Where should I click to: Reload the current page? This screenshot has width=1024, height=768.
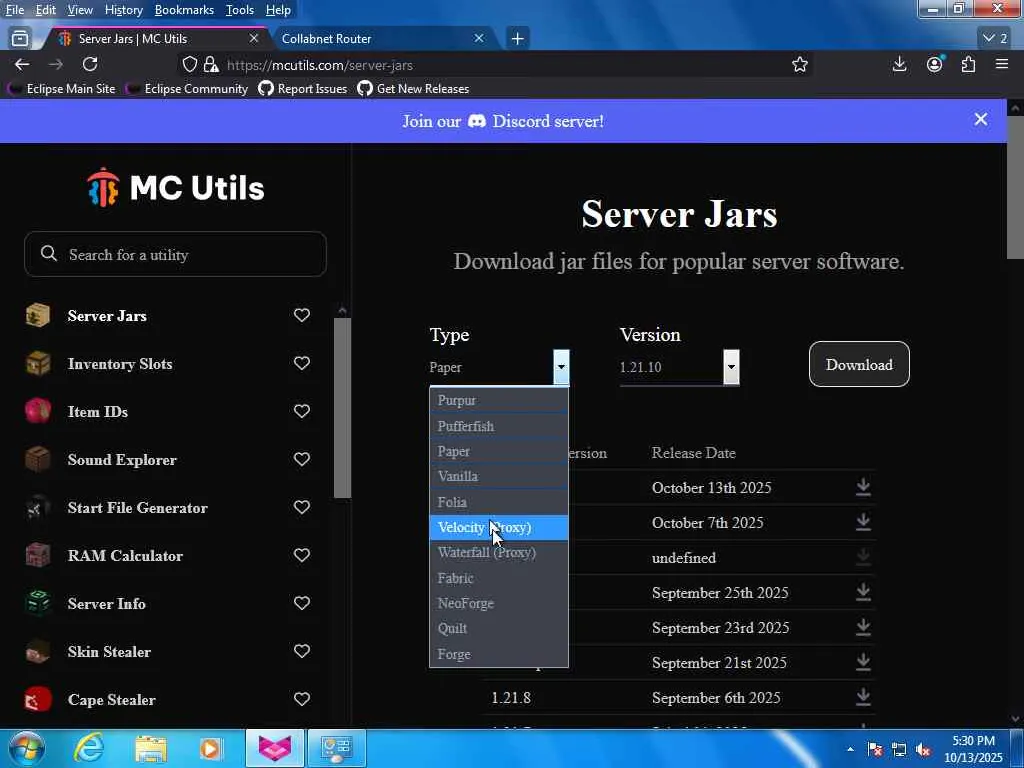coord(90,64)
